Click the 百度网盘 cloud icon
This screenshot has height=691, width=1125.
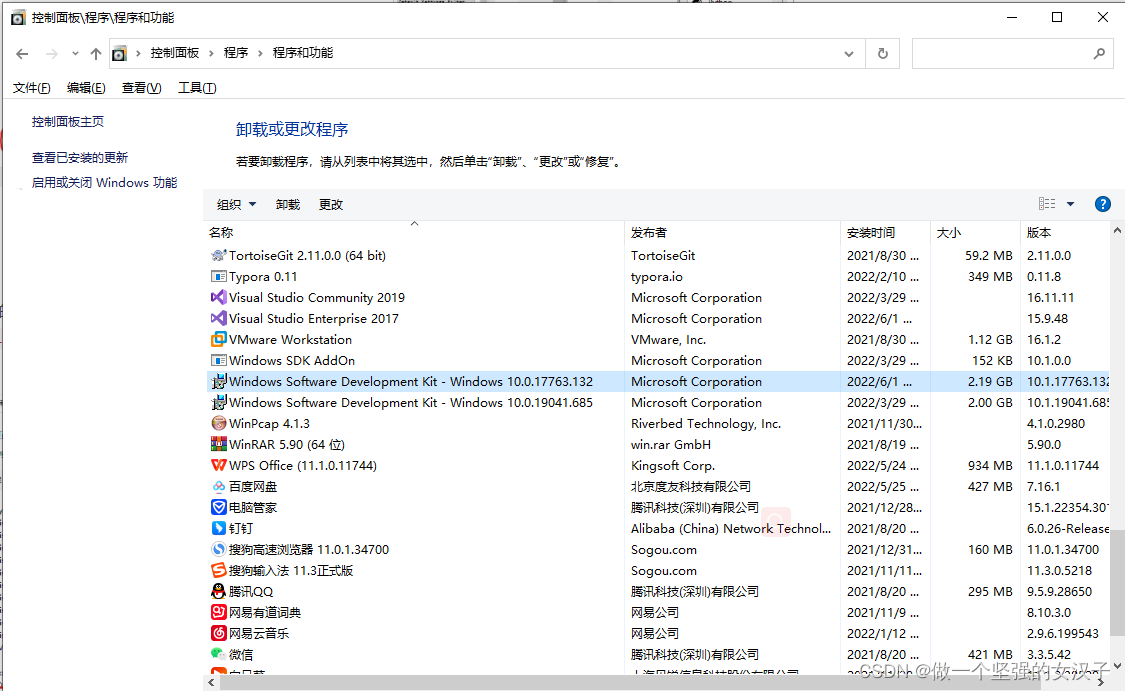tap(219, 486)
